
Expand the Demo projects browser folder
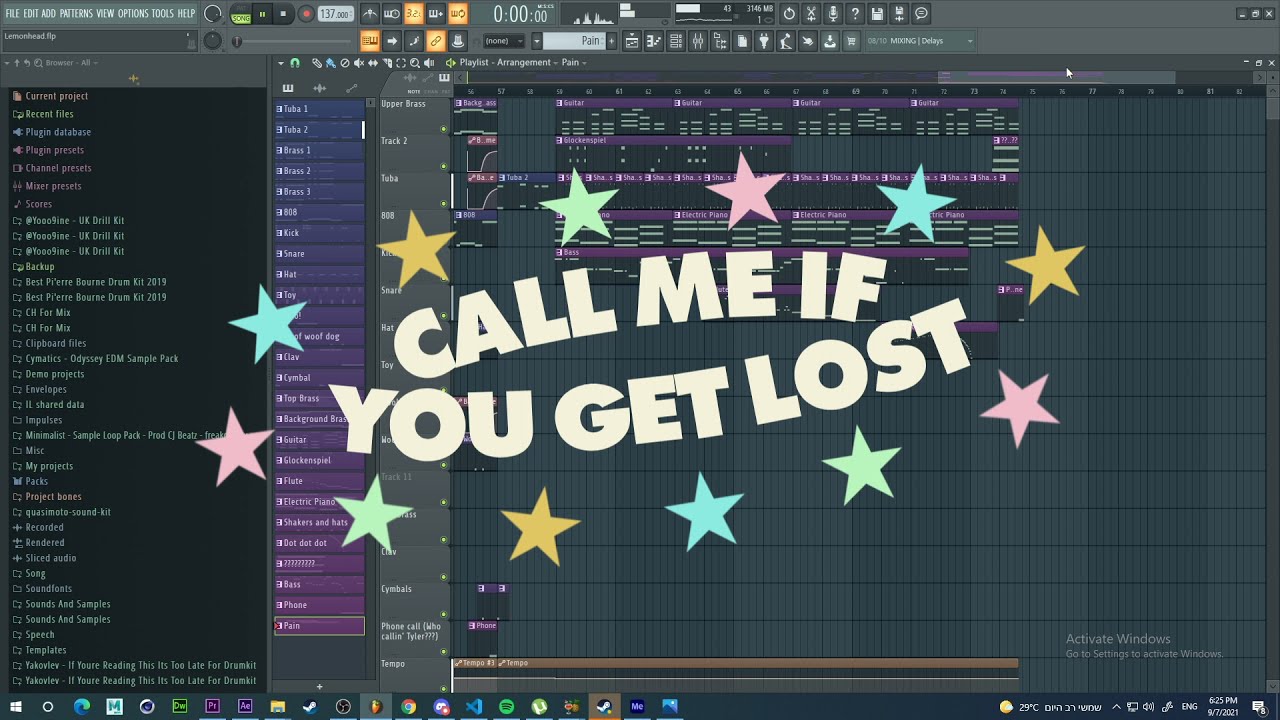[x=55, y=374]
